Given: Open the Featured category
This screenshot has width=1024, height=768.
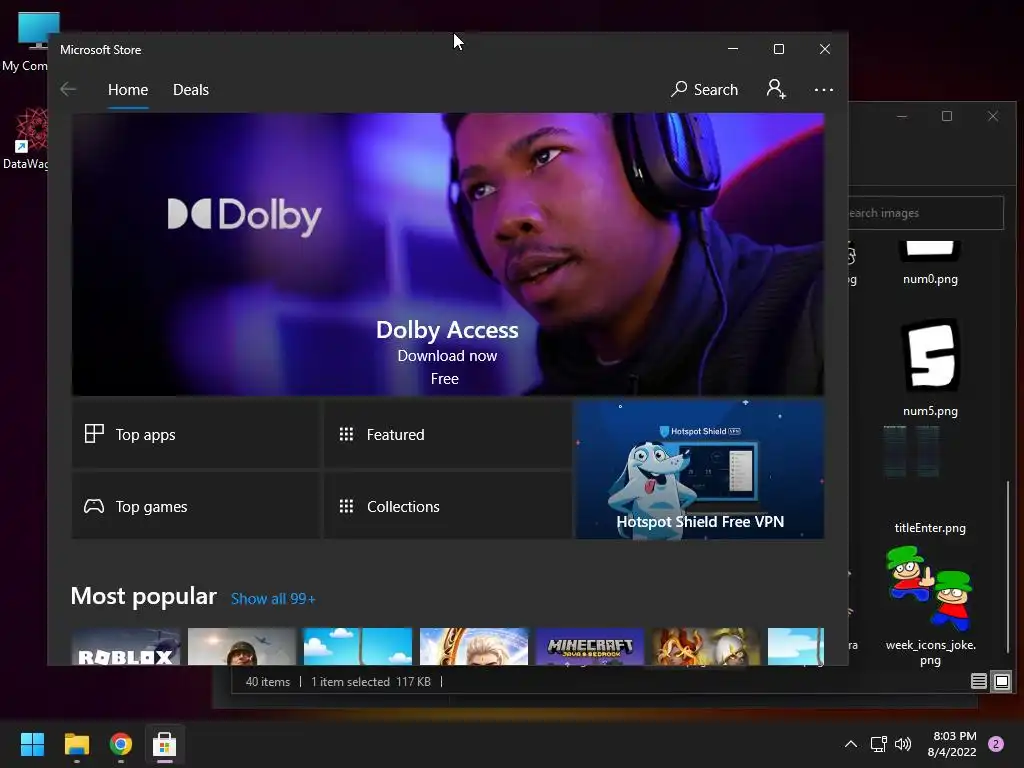Looking at the screenshot, I should point(448,434).
